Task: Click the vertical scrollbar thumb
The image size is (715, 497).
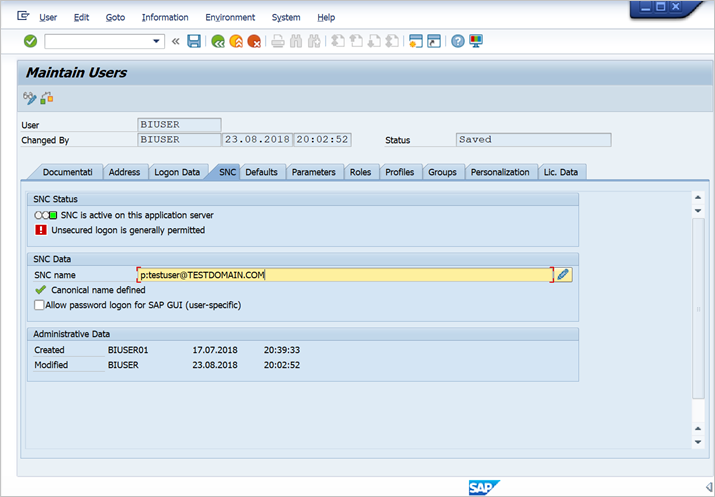Action: point(698,309)
